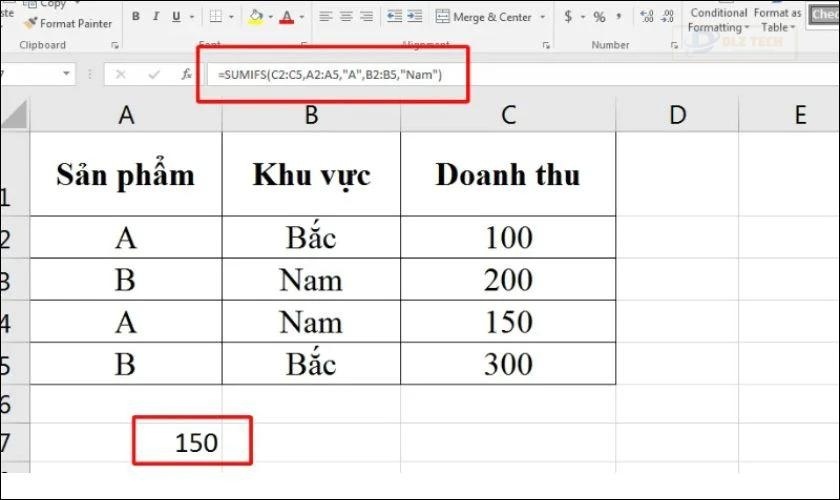840x500 pixels.
Task: Select cell A3 containing B
Action: click(x=126, y=279)
